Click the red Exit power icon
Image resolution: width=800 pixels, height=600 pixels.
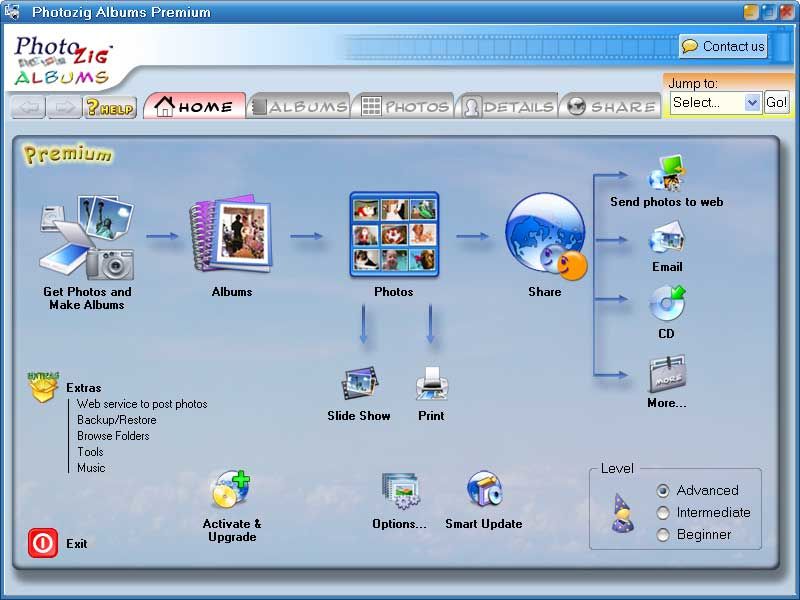[x=43, y=543]
